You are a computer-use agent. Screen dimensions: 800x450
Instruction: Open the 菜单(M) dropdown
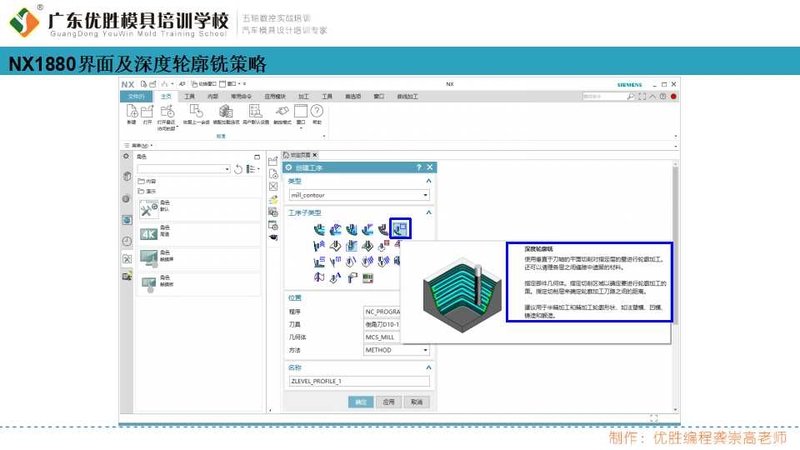(x=139, y=145)
